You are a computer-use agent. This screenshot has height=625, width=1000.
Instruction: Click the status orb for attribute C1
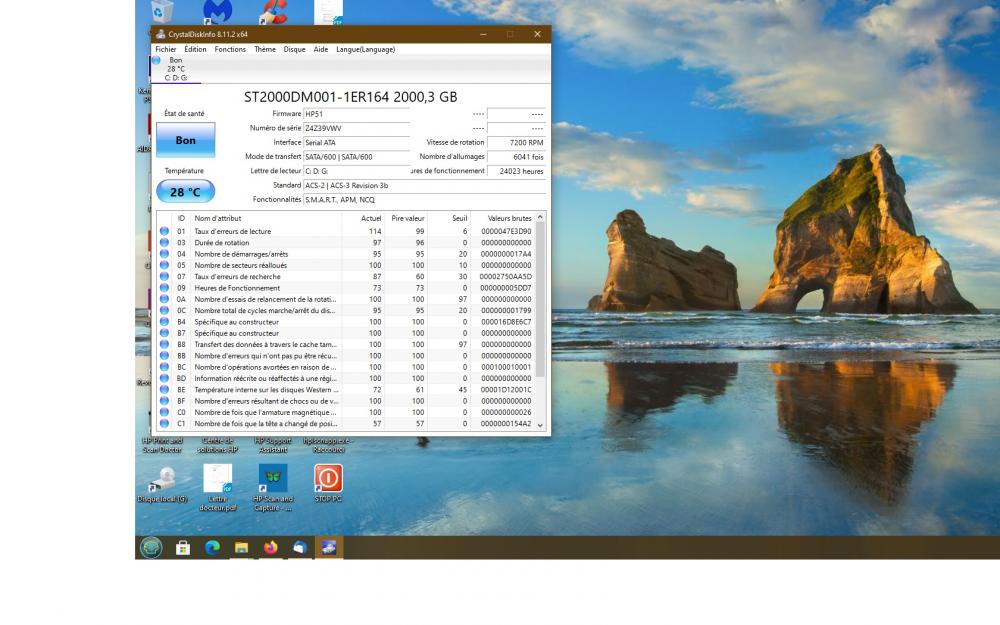coord(164,423)
